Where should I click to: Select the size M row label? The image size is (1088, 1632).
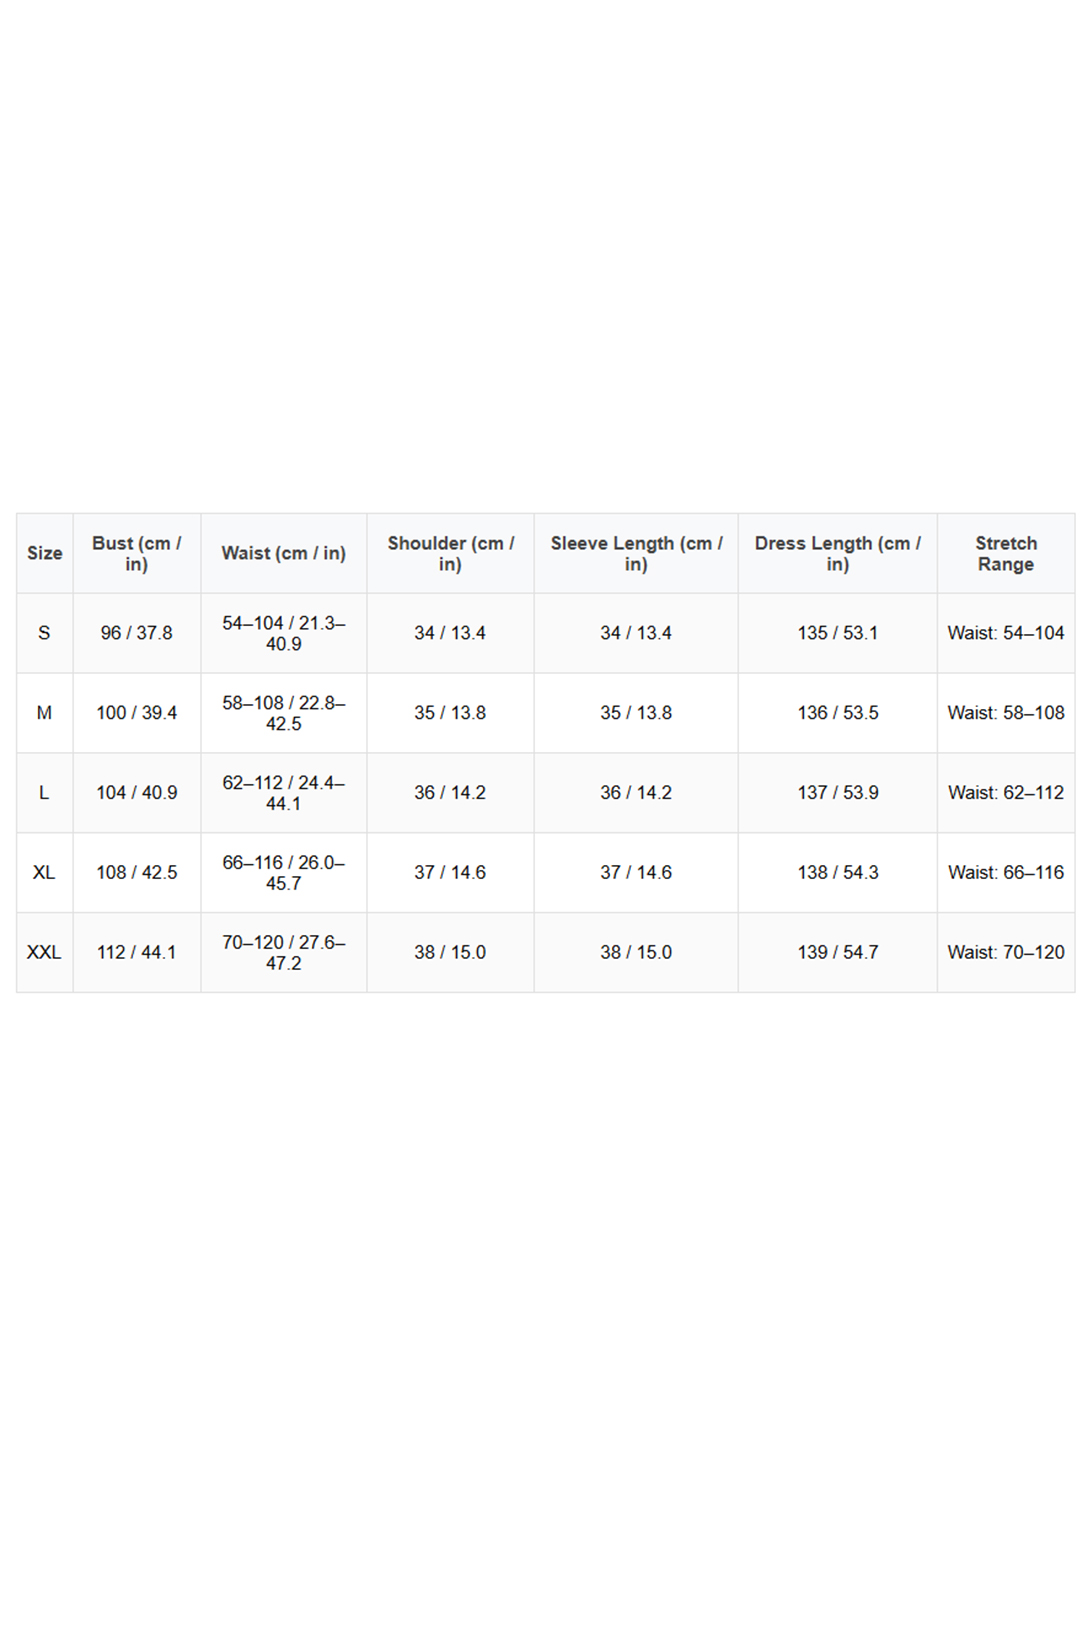click(x=44, y=713)
